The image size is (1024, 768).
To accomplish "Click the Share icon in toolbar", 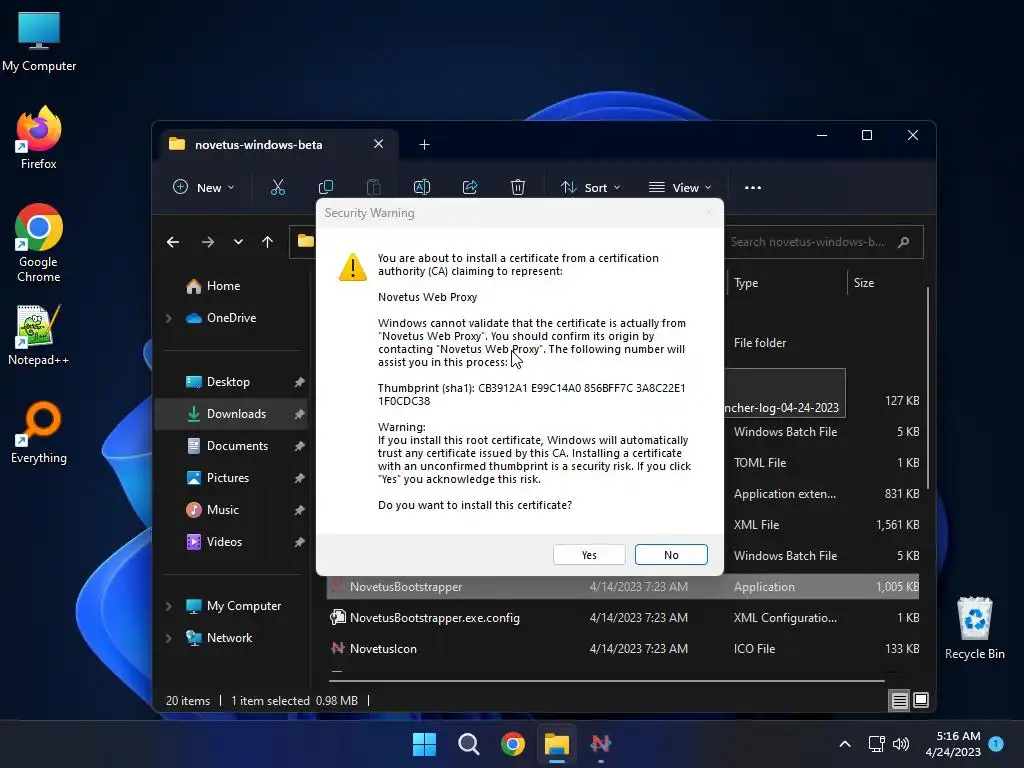I will 470,187.
